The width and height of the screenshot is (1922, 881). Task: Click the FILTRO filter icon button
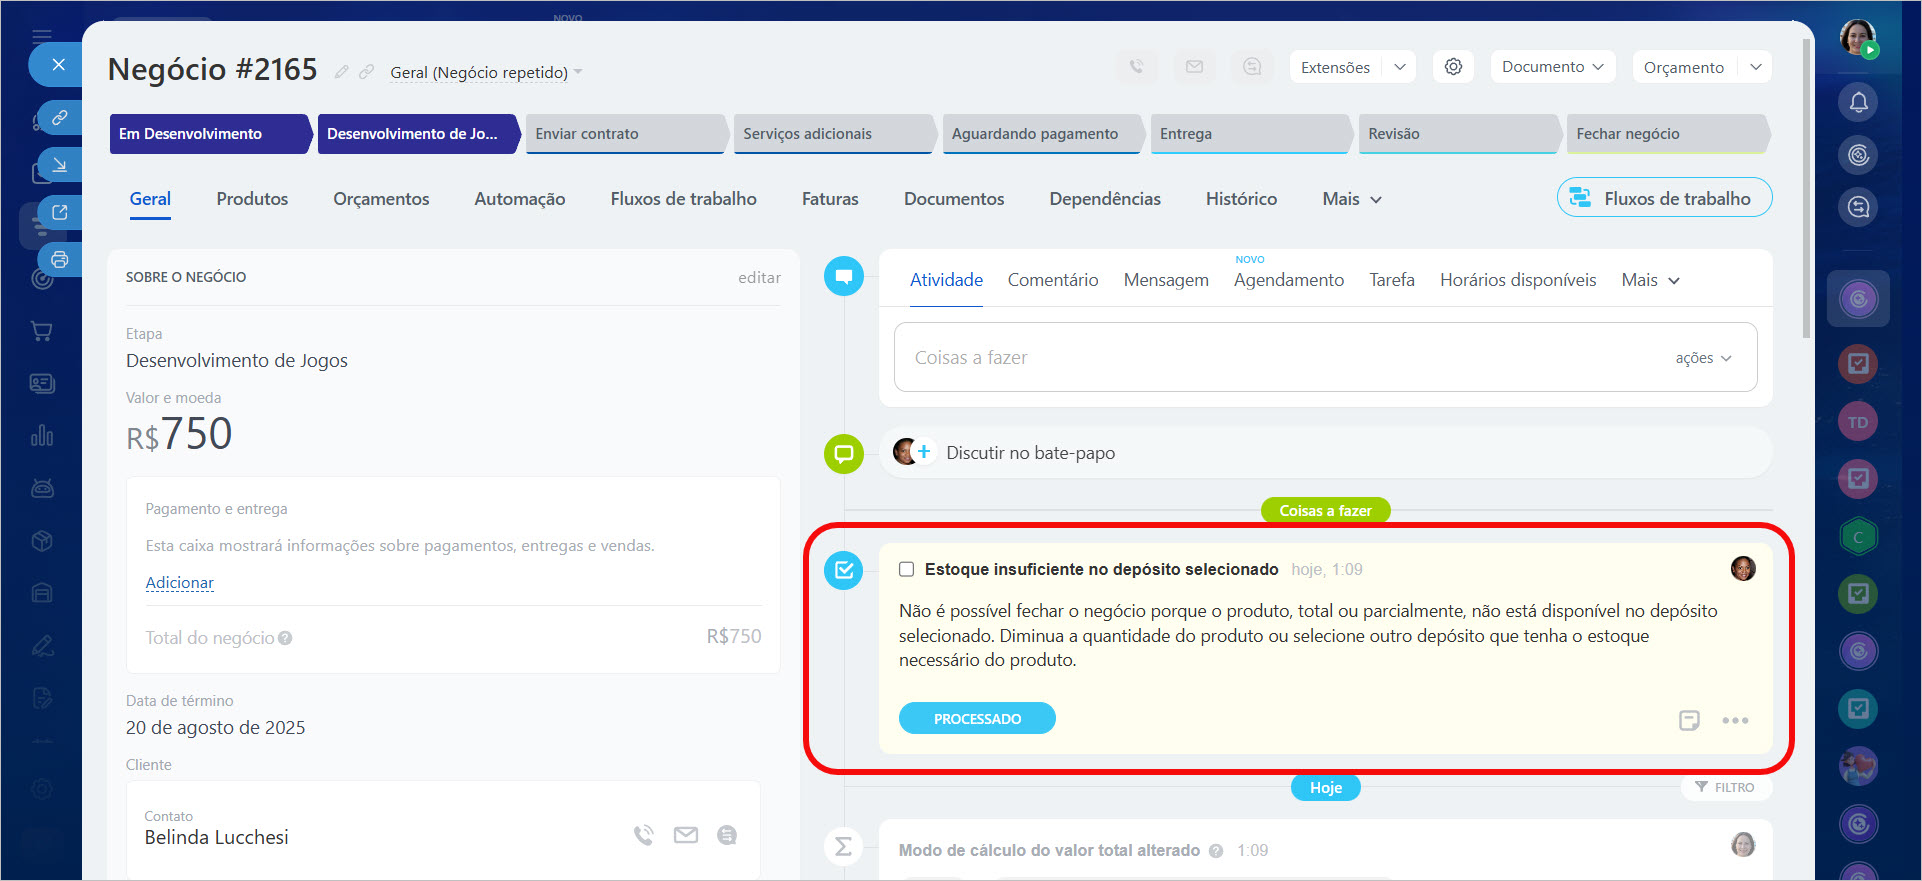pos(1725,788)
